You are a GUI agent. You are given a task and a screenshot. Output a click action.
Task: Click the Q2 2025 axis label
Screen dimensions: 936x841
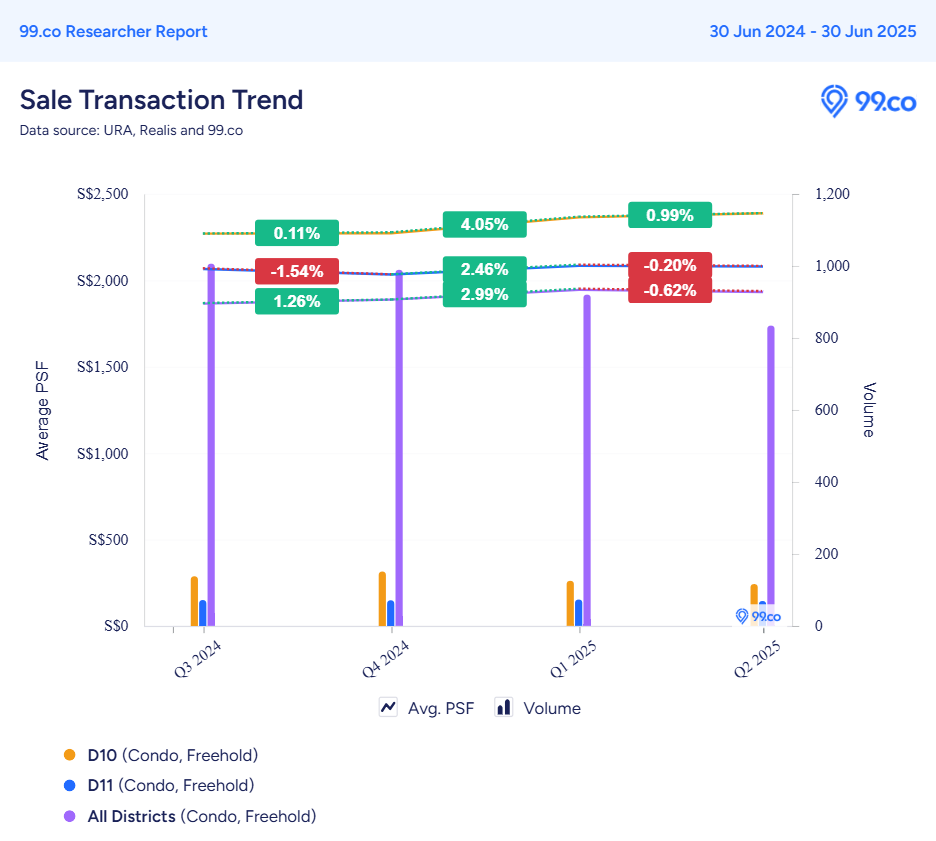click(757, 659)
